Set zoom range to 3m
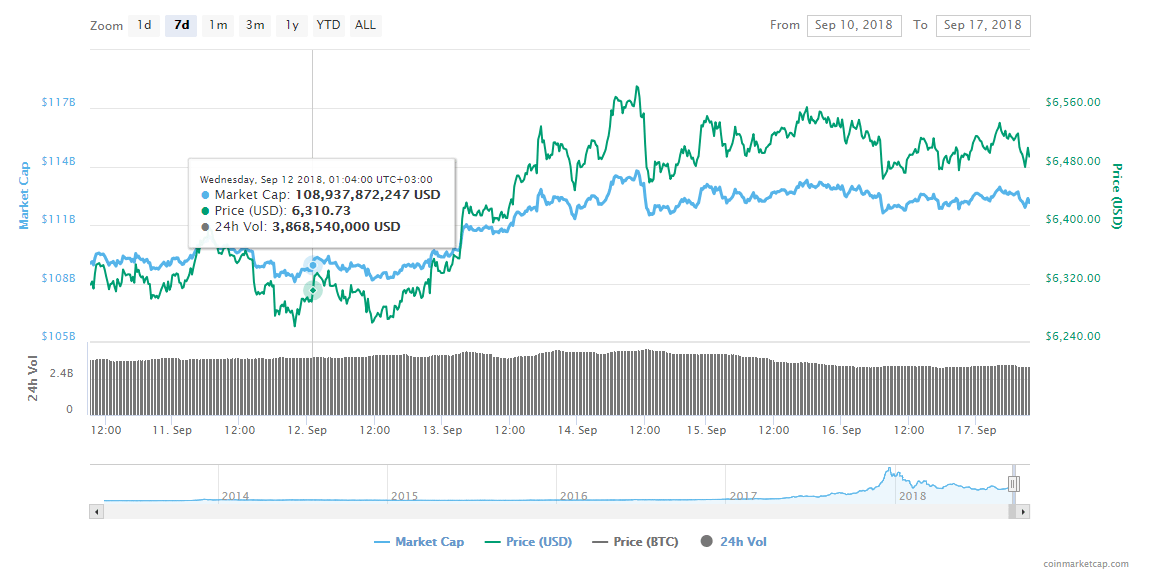Screen dimensions: 1175x587 click(x=255, y=25)
